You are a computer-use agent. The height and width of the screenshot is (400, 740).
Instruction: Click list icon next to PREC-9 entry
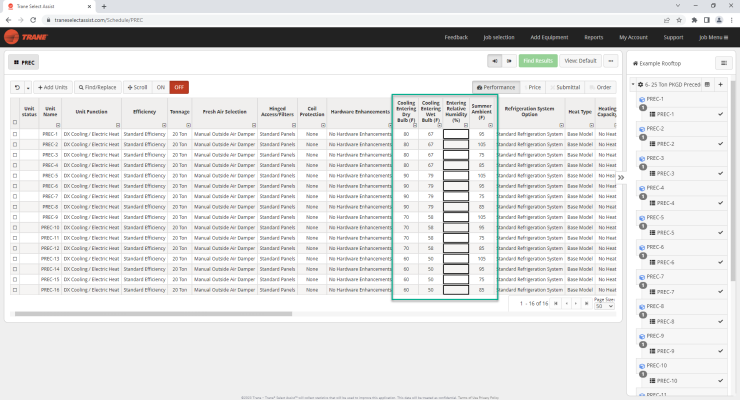coord(652,351)
